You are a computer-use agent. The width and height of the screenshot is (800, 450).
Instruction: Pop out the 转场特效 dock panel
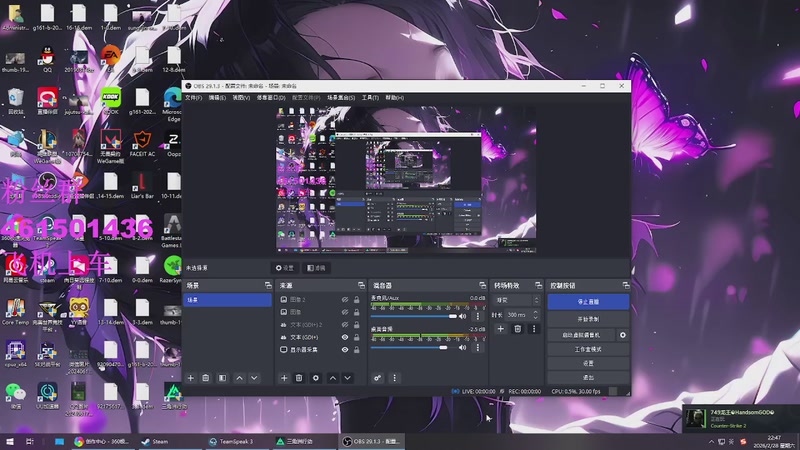coord(538,285)
